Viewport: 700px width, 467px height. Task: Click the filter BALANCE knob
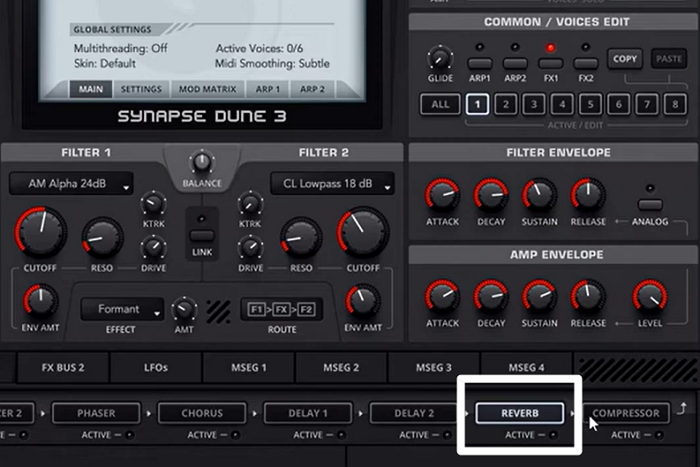202,163
